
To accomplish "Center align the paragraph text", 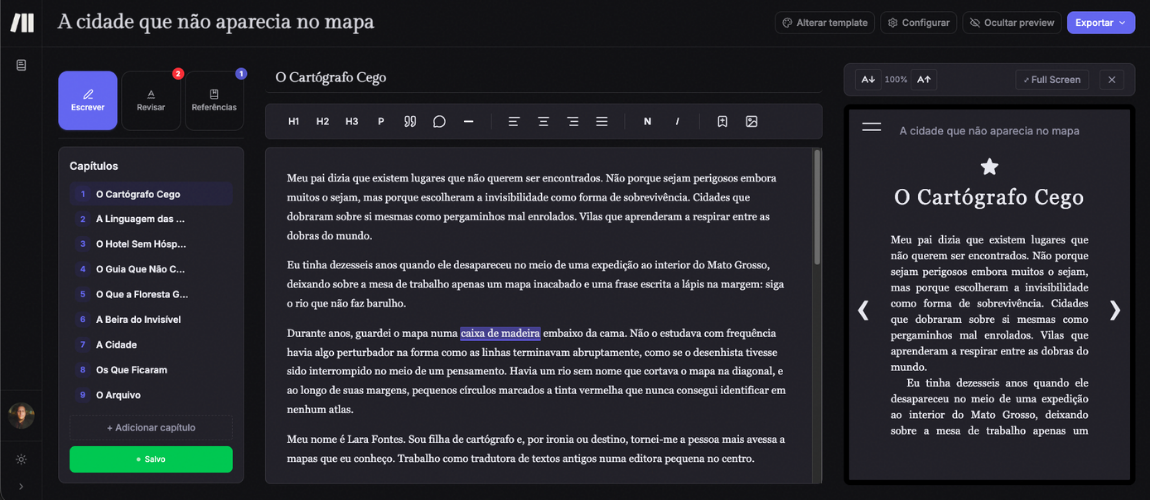I will pos(543,122).
